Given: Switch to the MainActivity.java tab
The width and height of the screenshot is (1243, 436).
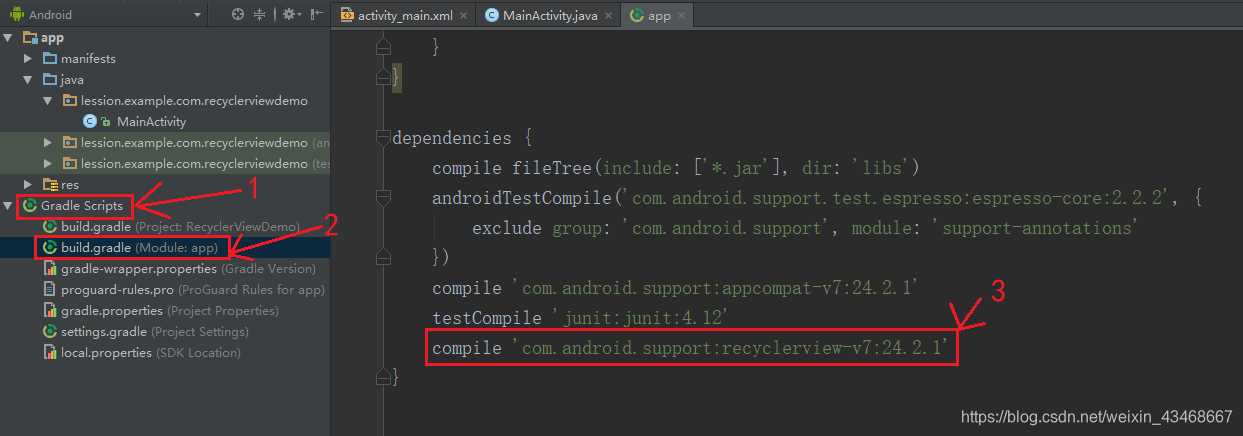Looking at the screenshot, I should [x=549, y=15].
